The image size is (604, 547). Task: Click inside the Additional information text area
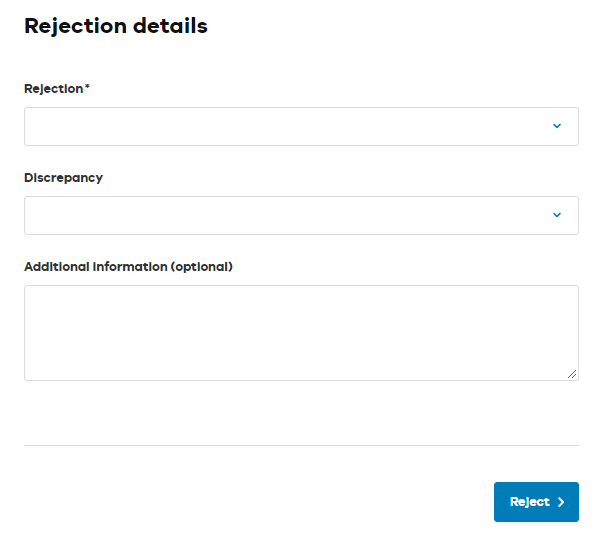pos(300,332)
